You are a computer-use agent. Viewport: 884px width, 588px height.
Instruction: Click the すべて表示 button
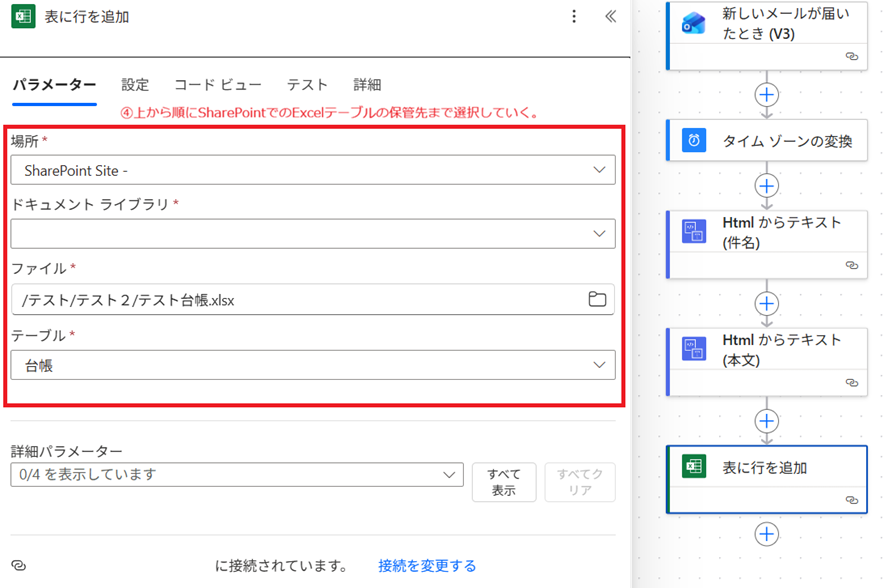(x=504, y=482)
